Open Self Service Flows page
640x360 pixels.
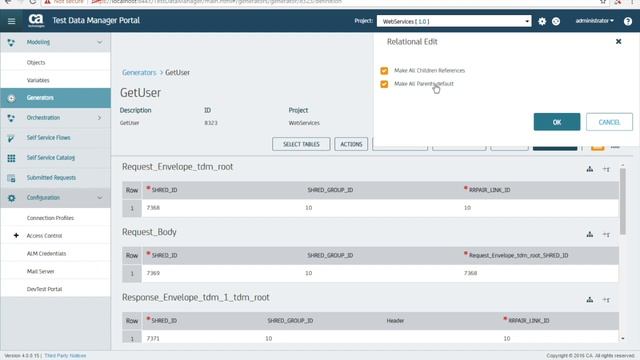point(49,138)
